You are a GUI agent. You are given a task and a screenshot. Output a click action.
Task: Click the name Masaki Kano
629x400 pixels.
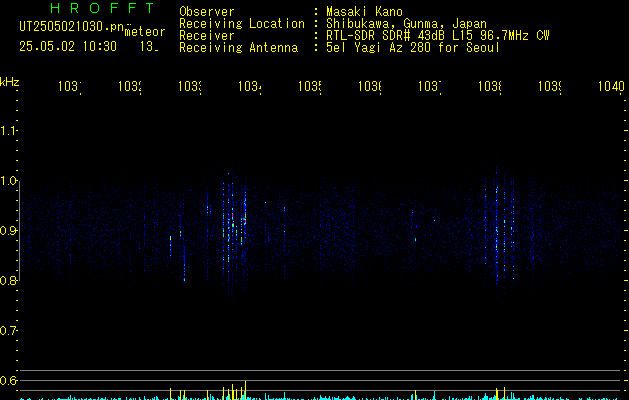[364, 11]
